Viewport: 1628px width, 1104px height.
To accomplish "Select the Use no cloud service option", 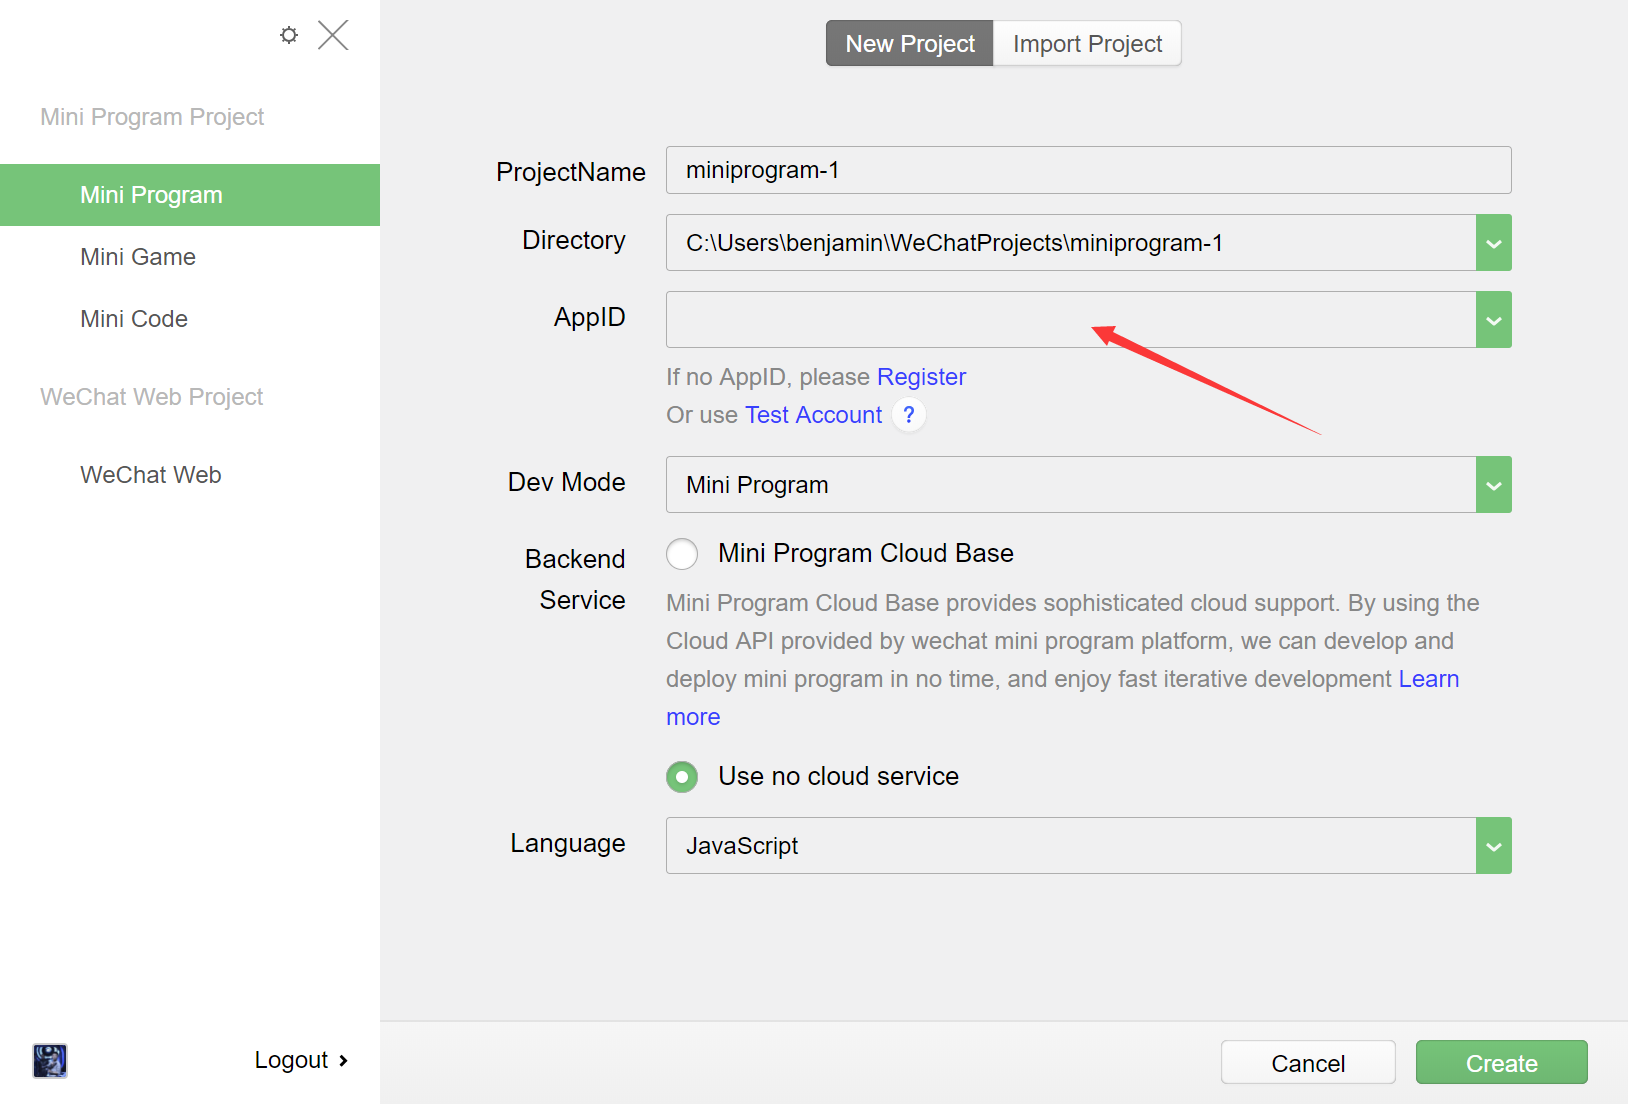I will pyautogui.click(x=682, y=777).
